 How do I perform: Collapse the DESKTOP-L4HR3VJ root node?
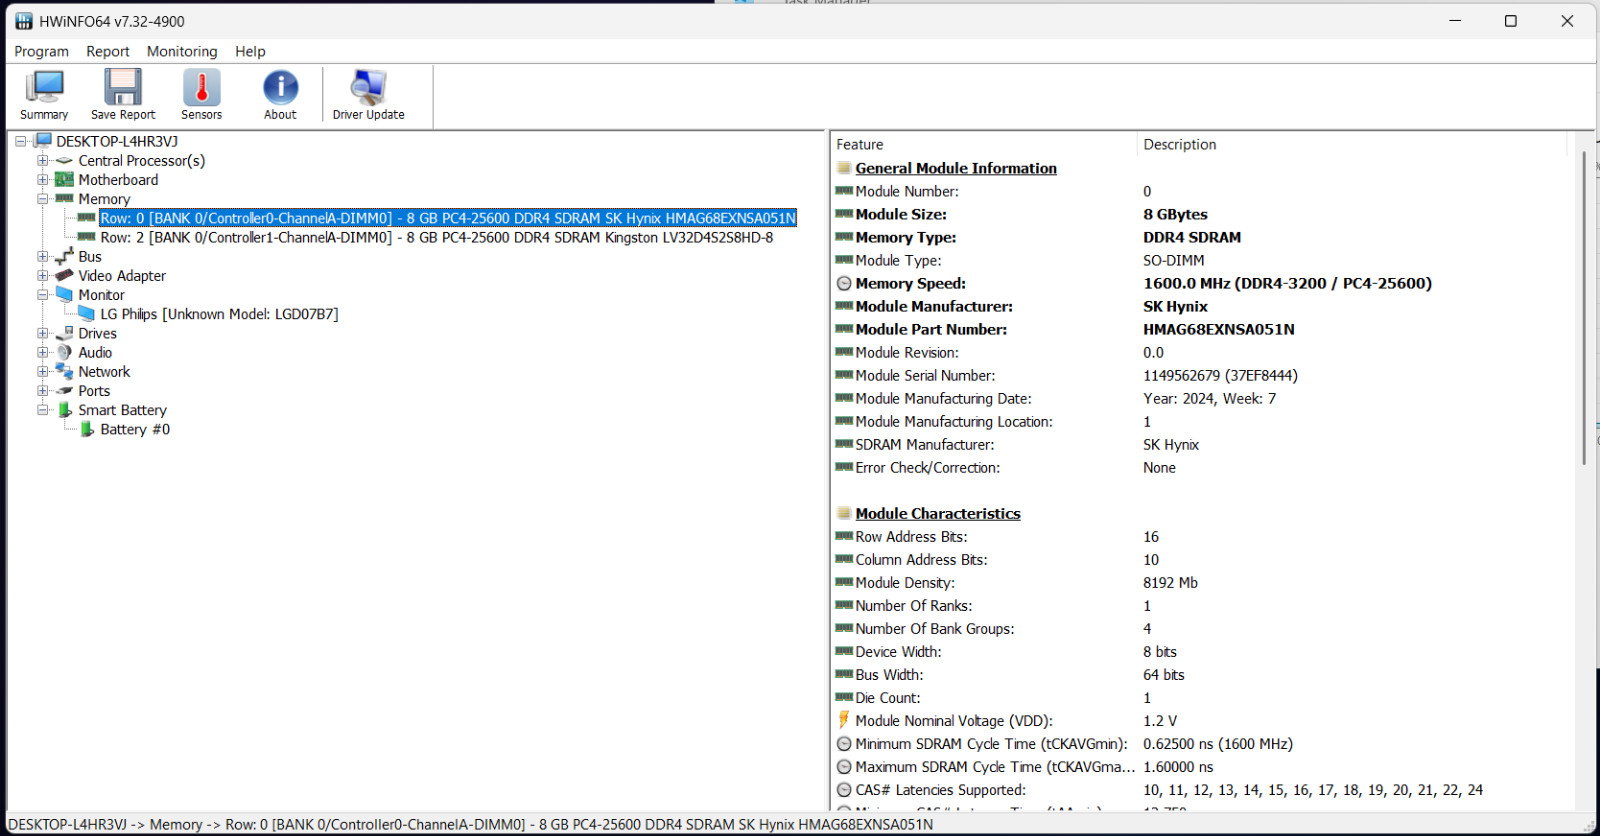click(x=20, y=141)
